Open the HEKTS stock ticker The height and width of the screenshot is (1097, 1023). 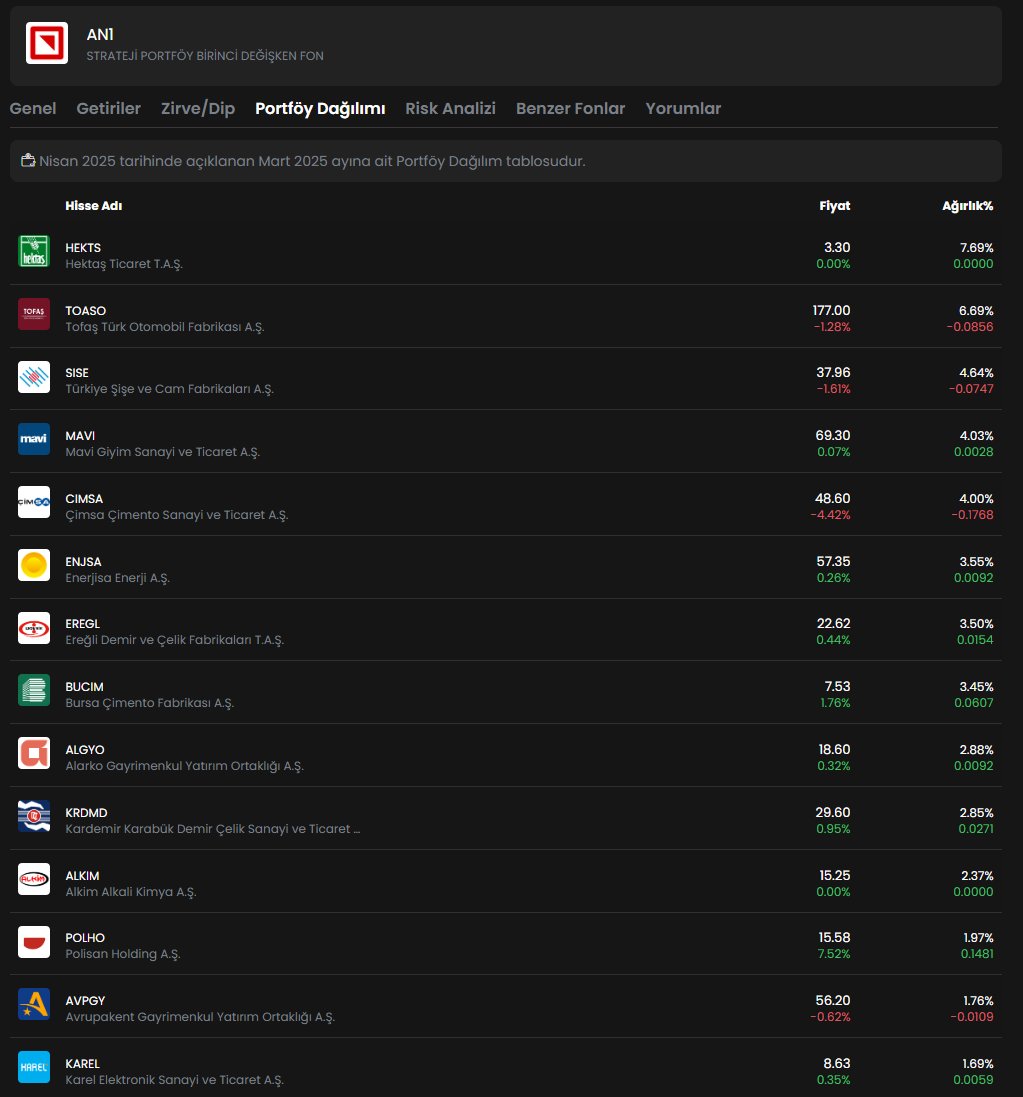pos(83,248)
